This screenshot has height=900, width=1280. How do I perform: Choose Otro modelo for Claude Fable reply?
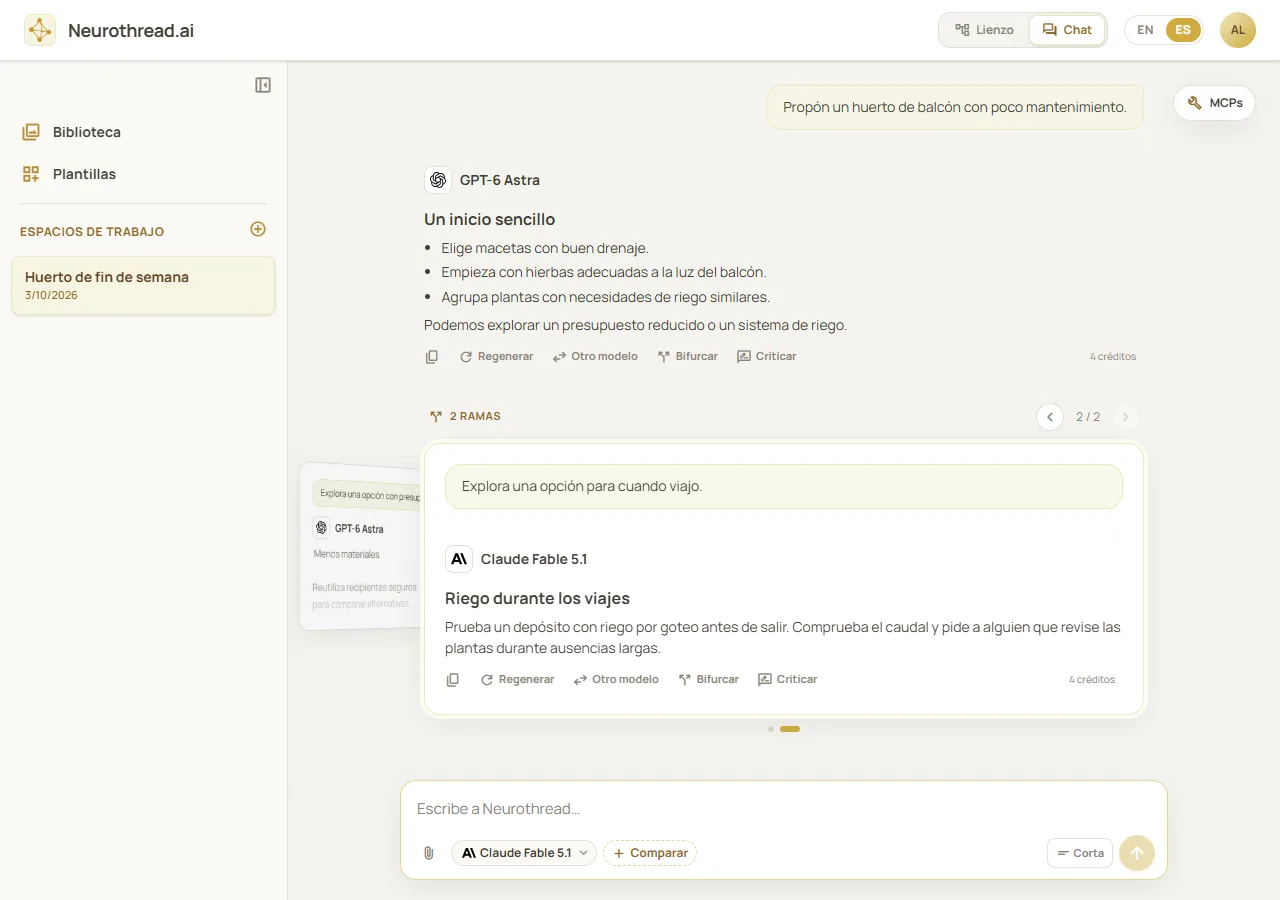[616, 679]
